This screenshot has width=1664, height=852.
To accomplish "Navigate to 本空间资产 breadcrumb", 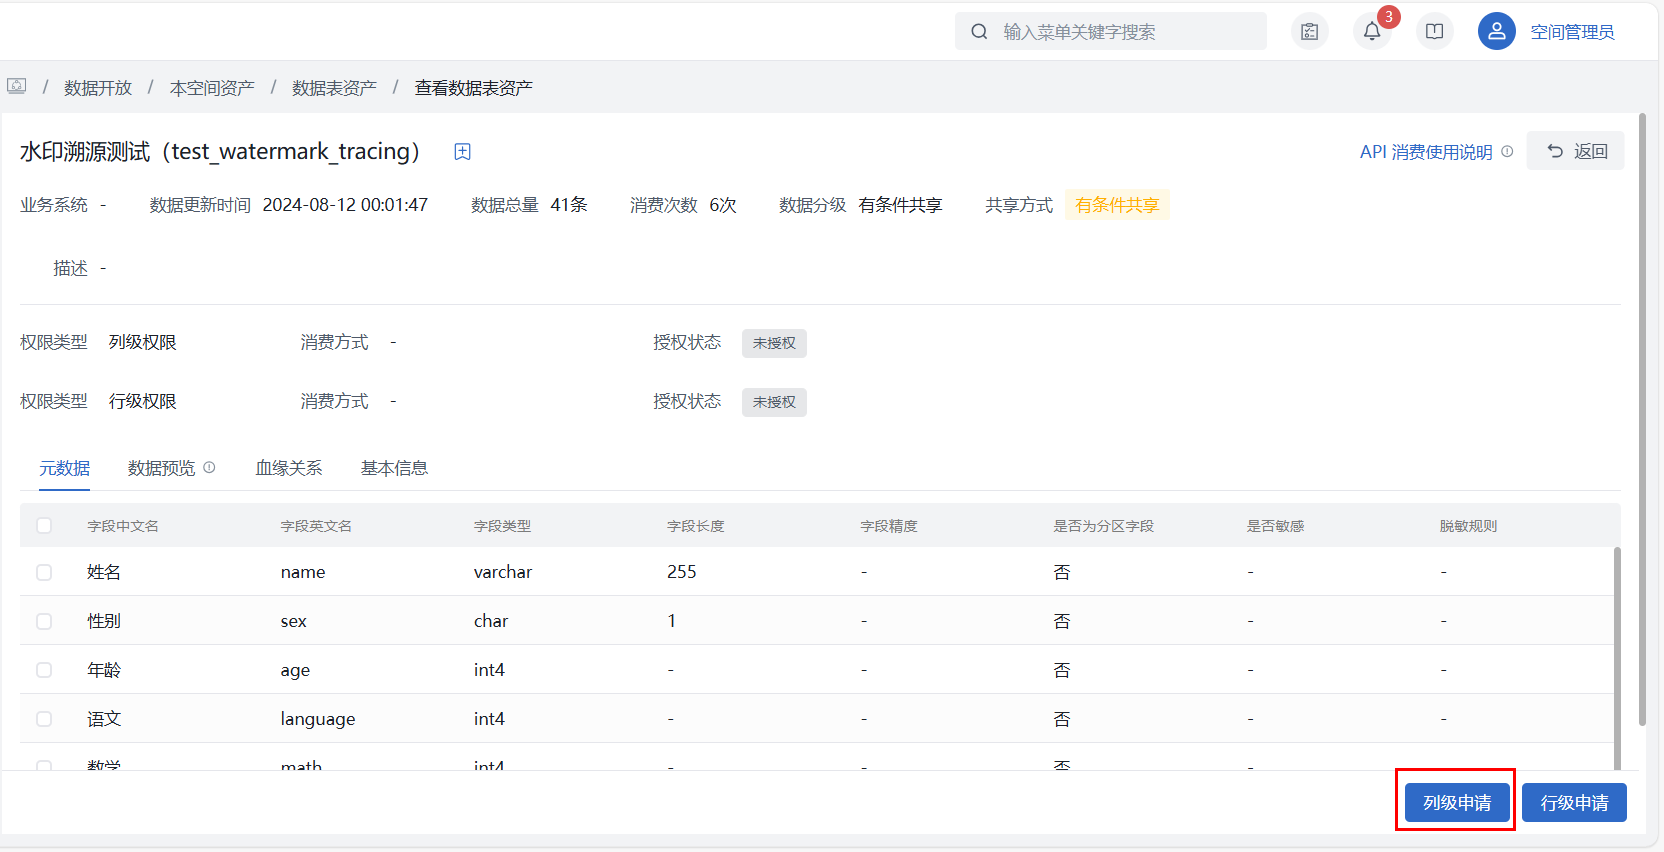I will click(x=212, y=88).
